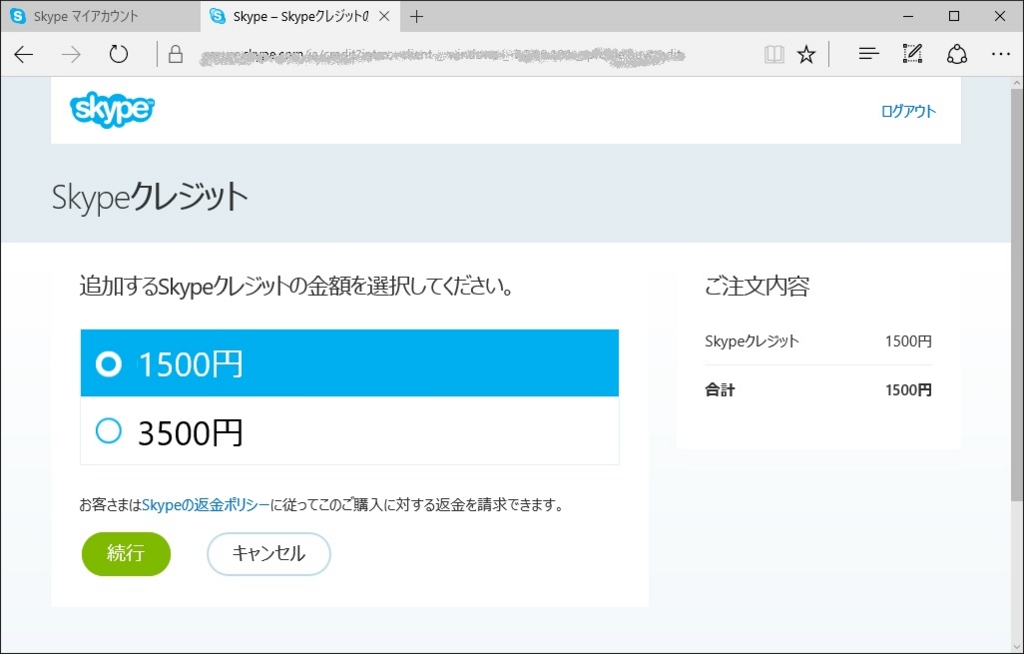This screenshot has height=654, width=1024.
Task: Open the Hub three-lines icon
Action: 868,54
